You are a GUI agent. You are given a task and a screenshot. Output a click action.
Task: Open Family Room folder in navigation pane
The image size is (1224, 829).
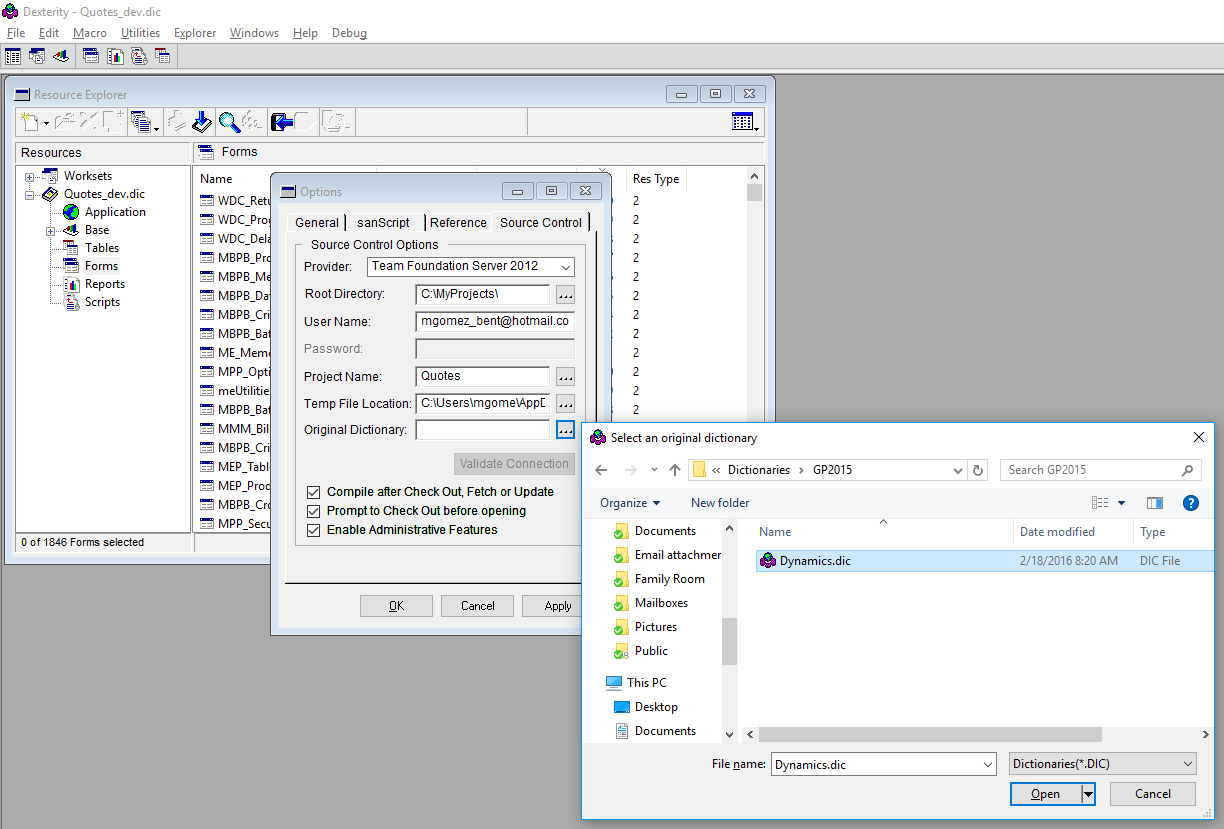669,579
